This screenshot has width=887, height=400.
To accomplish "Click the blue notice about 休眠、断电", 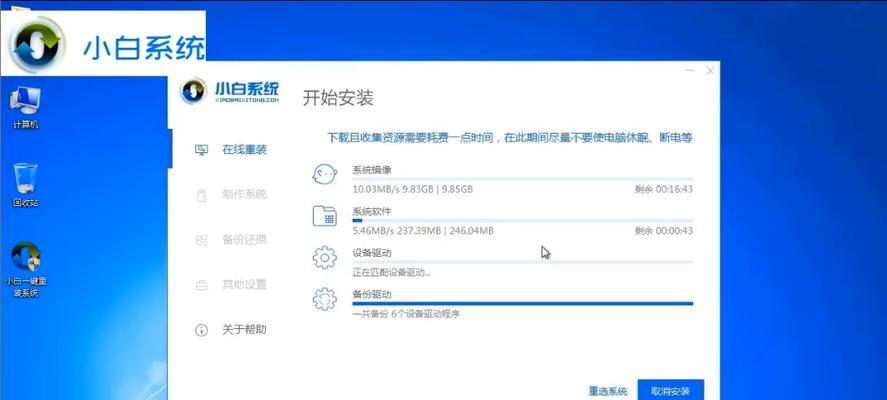I will pos(510,137).
